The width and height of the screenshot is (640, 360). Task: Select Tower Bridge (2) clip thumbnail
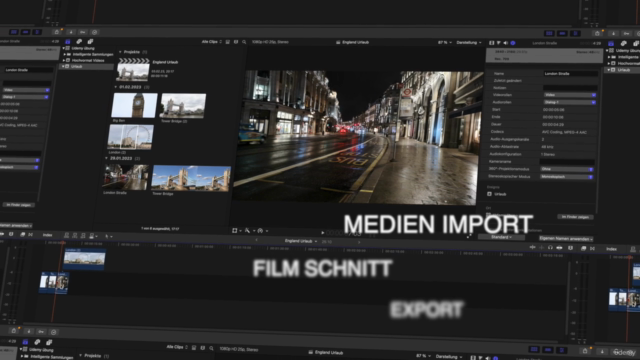(183, 106)
